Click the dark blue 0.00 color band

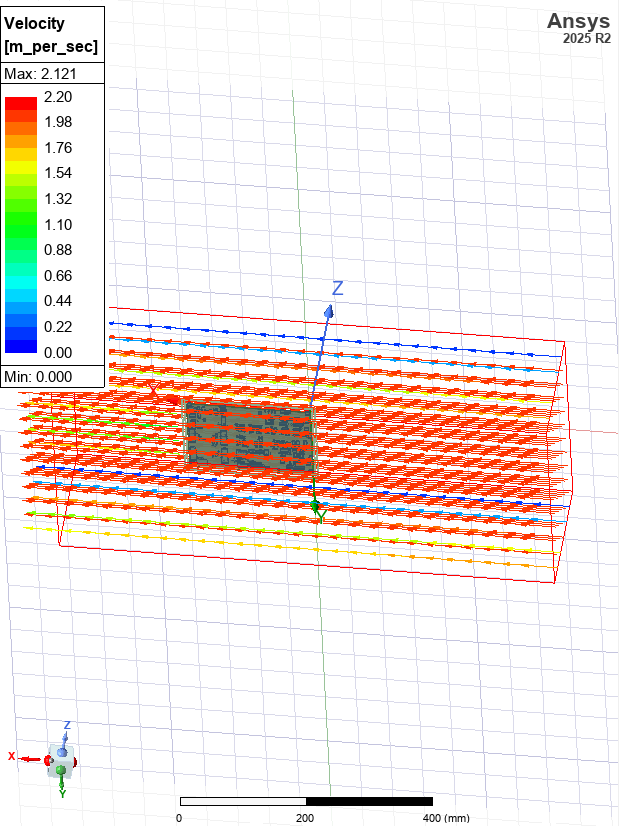pos(21,347)
